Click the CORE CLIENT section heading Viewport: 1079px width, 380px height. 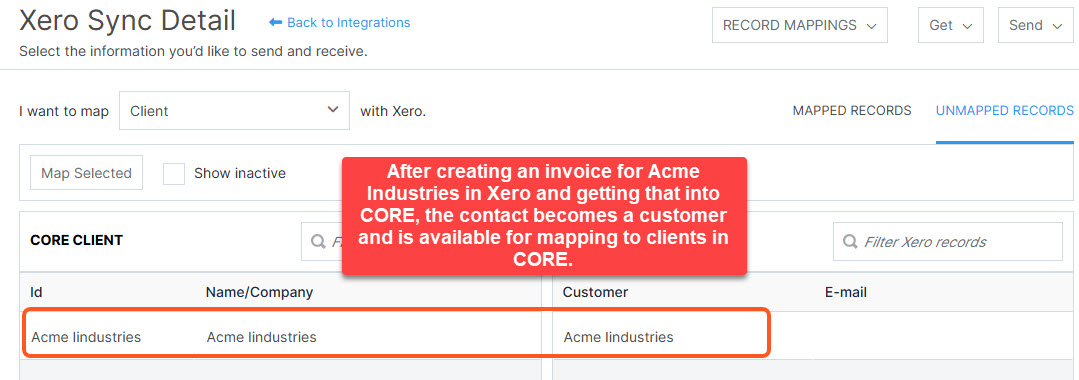click(76, 240)
